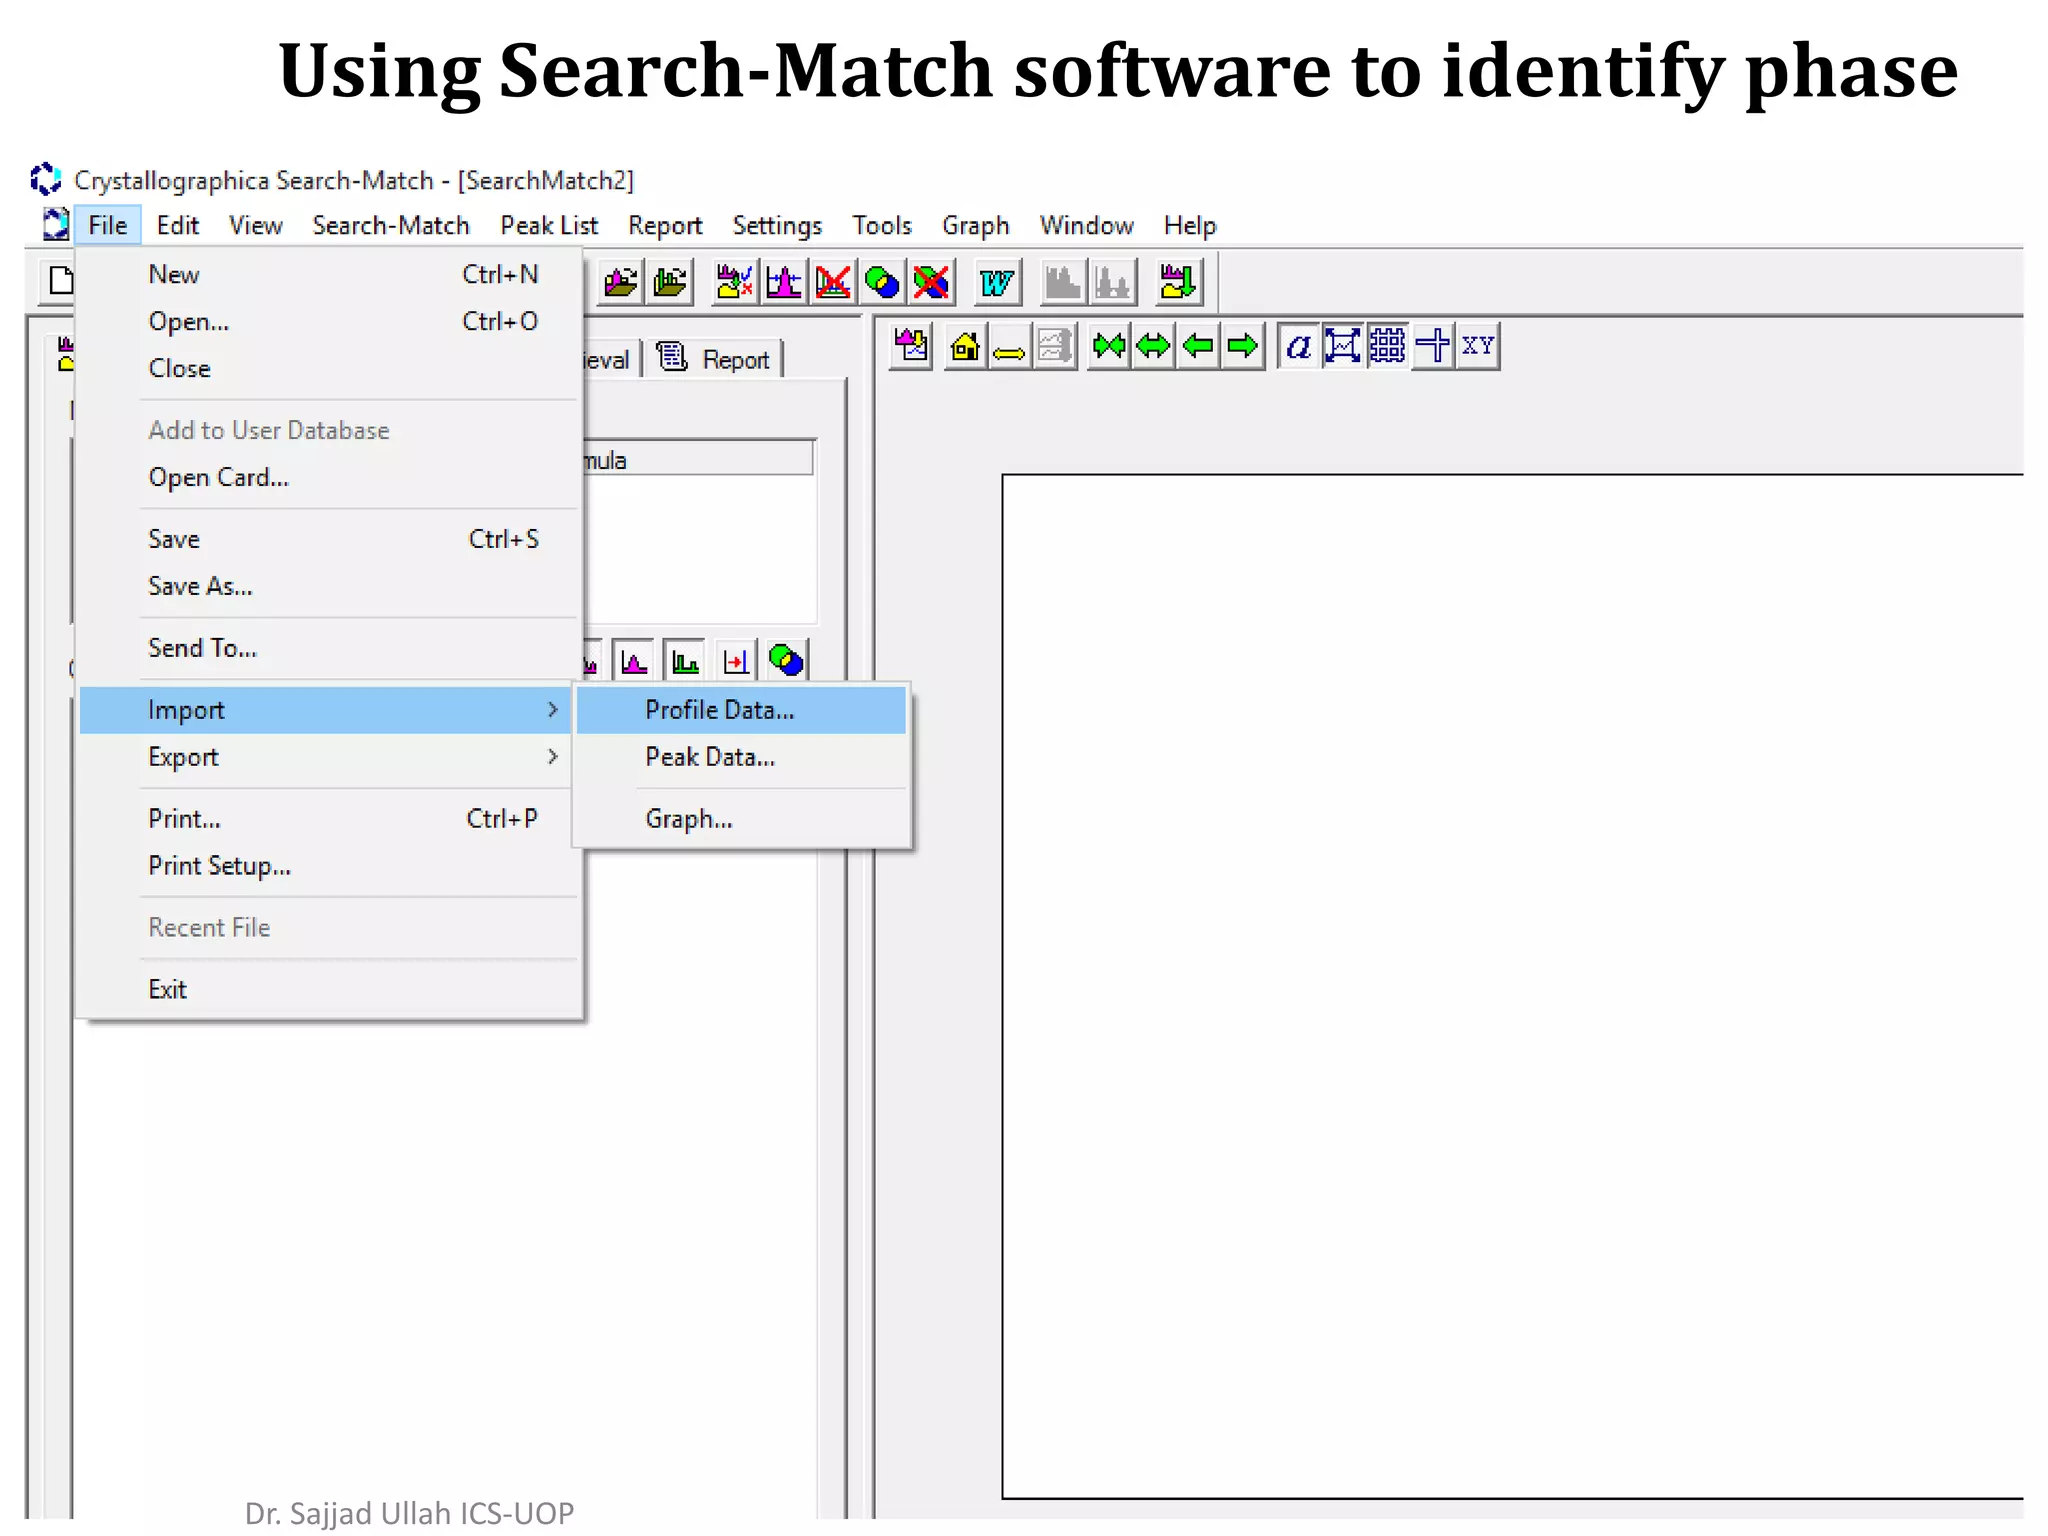The height and width of the screenshot is (1536, 2048).
Task: Choose Open... from the File menu
Action: 329,321
